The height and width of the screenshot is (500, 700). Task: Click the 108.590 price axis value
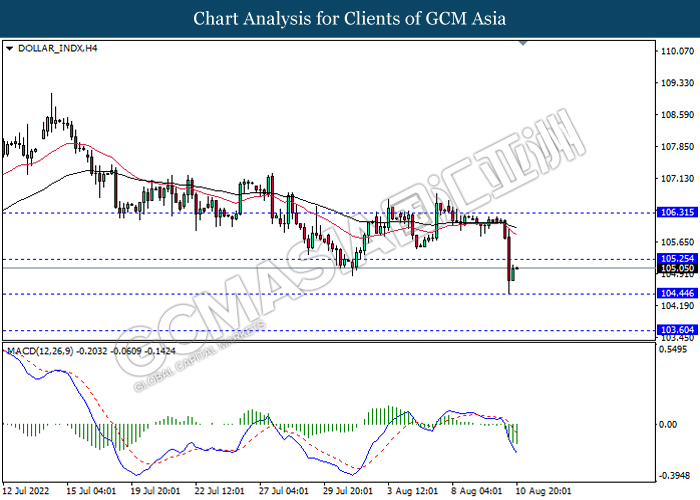(x=677, y=115)
